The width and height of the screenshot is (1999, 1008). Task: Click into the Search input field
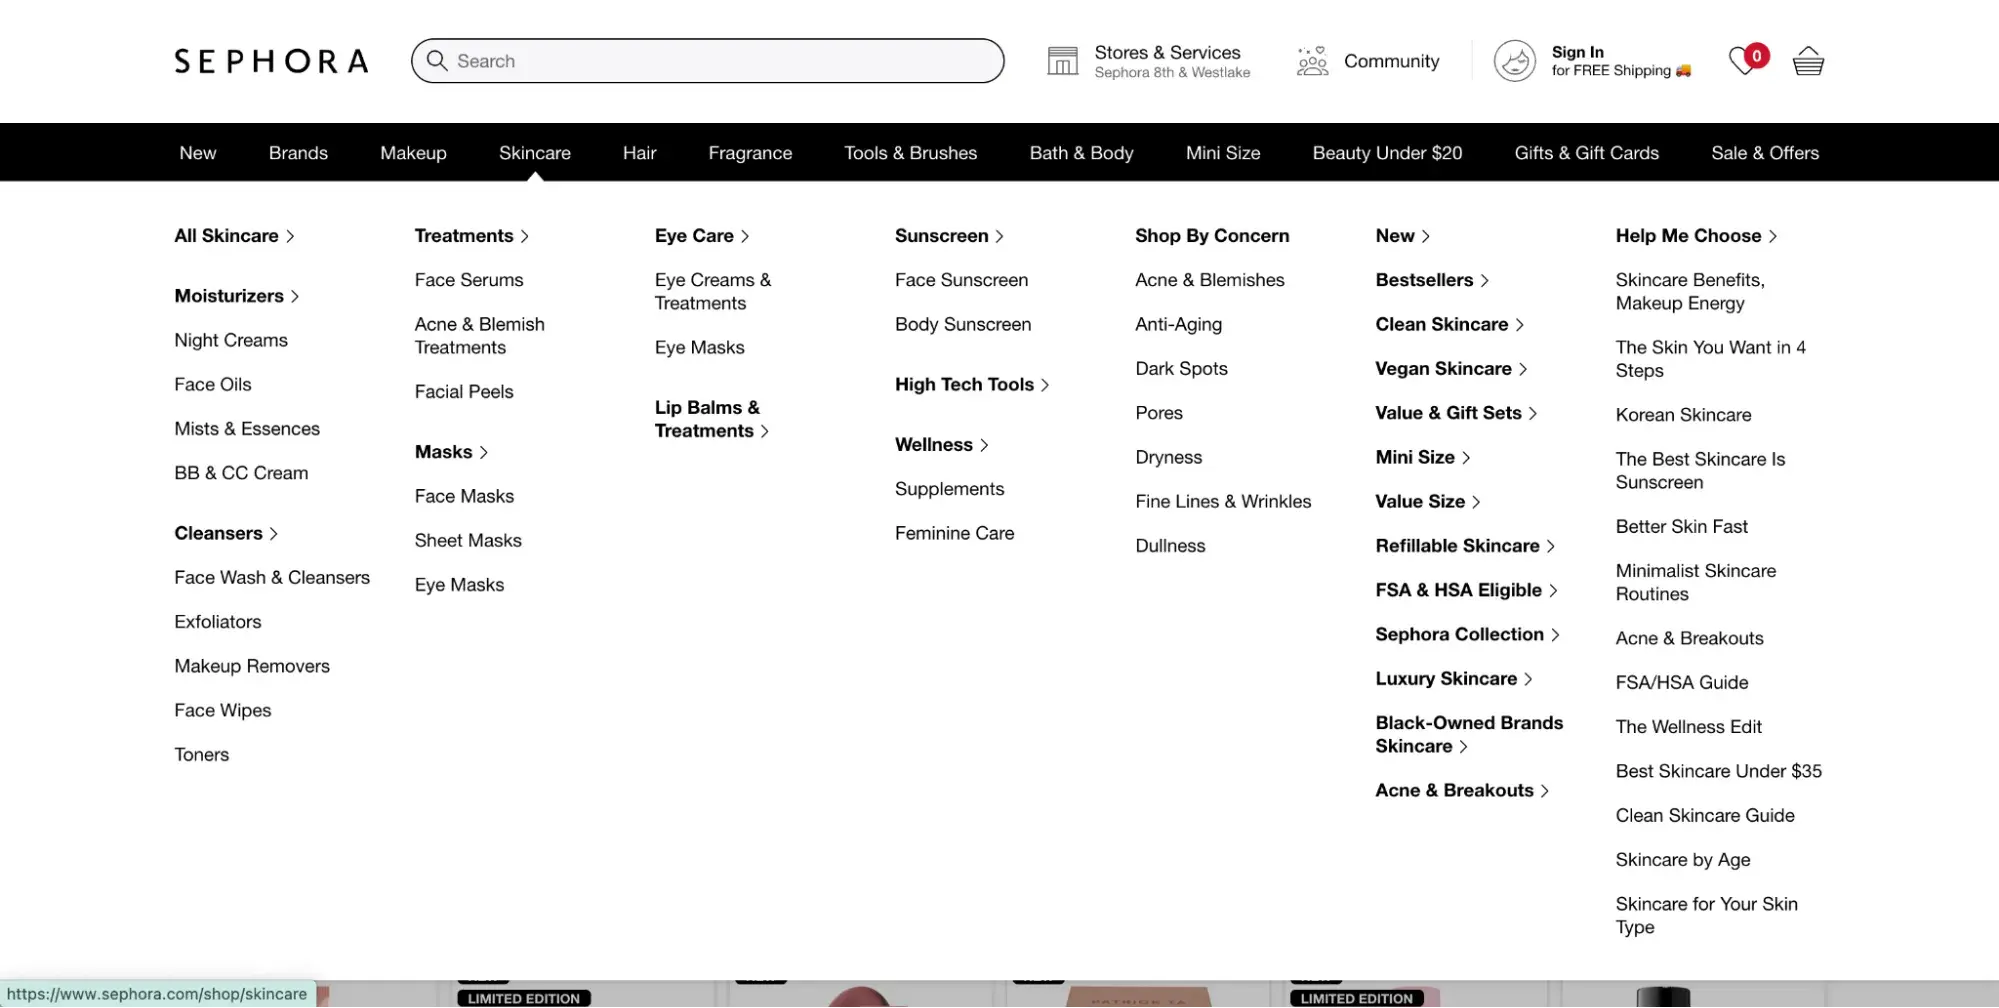[x=707, y=61]
